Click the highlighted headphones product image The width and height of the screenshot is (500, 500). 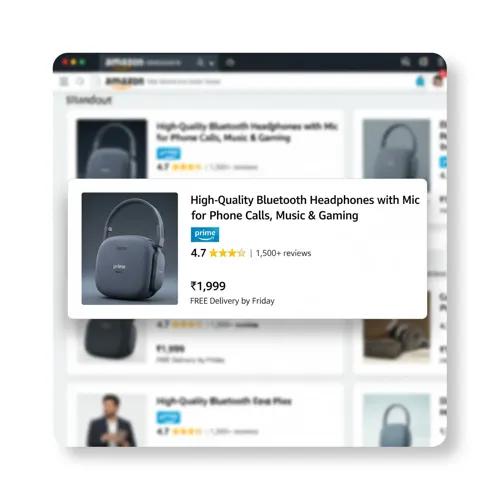pos(130,249)
